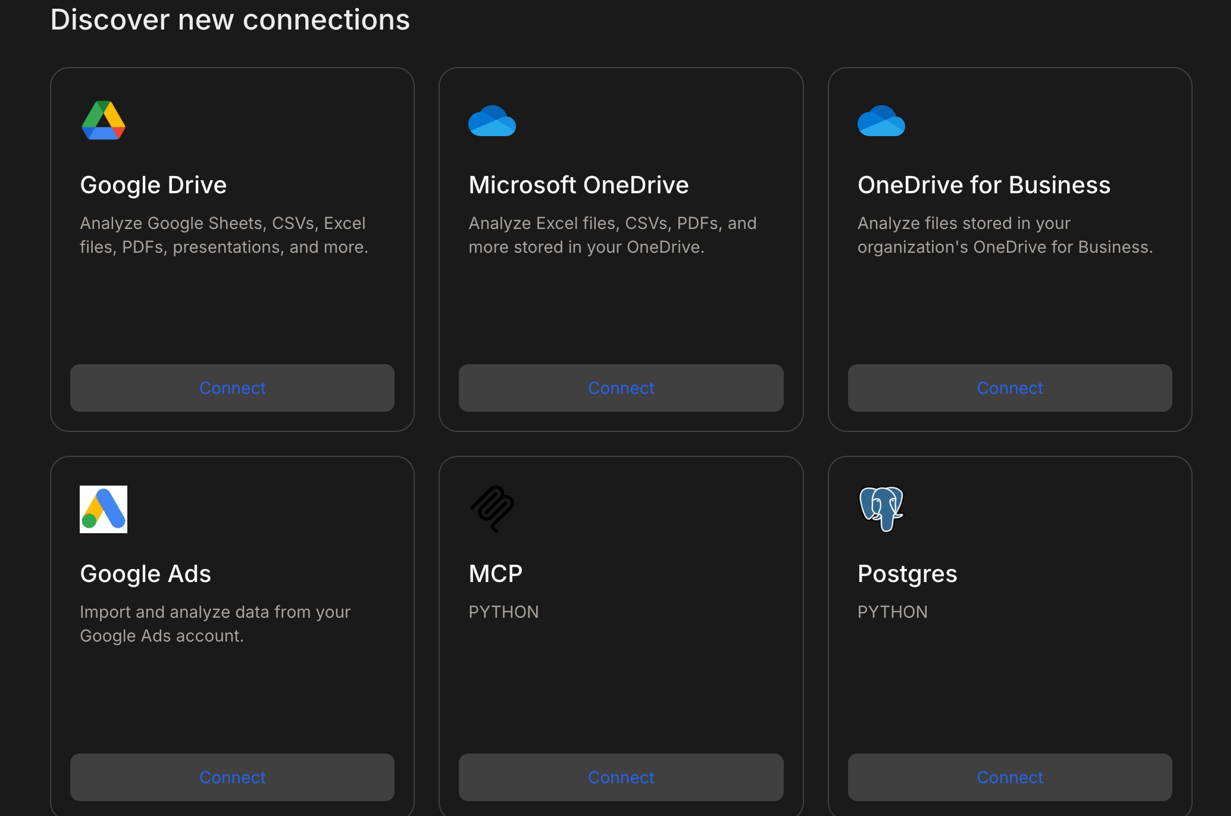
Task: Click the OneDrive for Business heading
Action: [983, 185]
